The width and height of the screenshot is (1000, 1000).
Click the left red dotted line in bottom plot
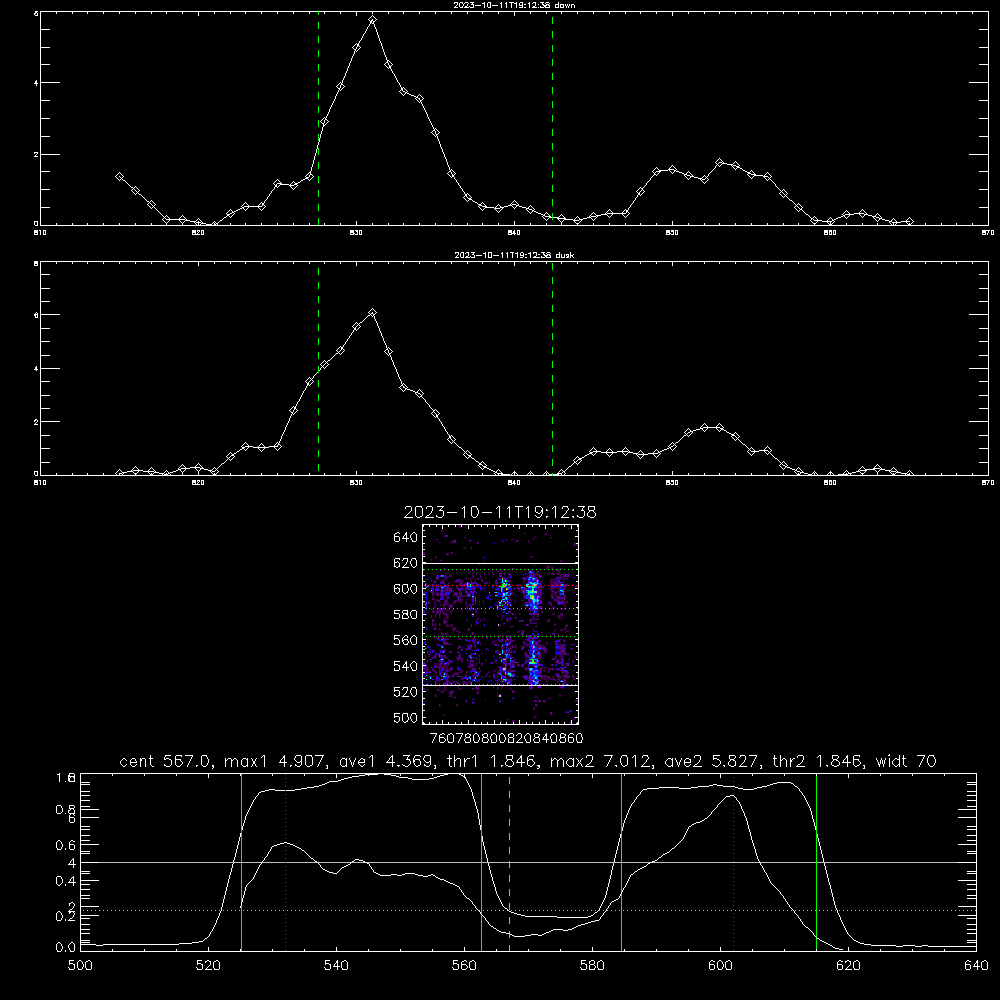pyautogui.click(x=285, y=862)
